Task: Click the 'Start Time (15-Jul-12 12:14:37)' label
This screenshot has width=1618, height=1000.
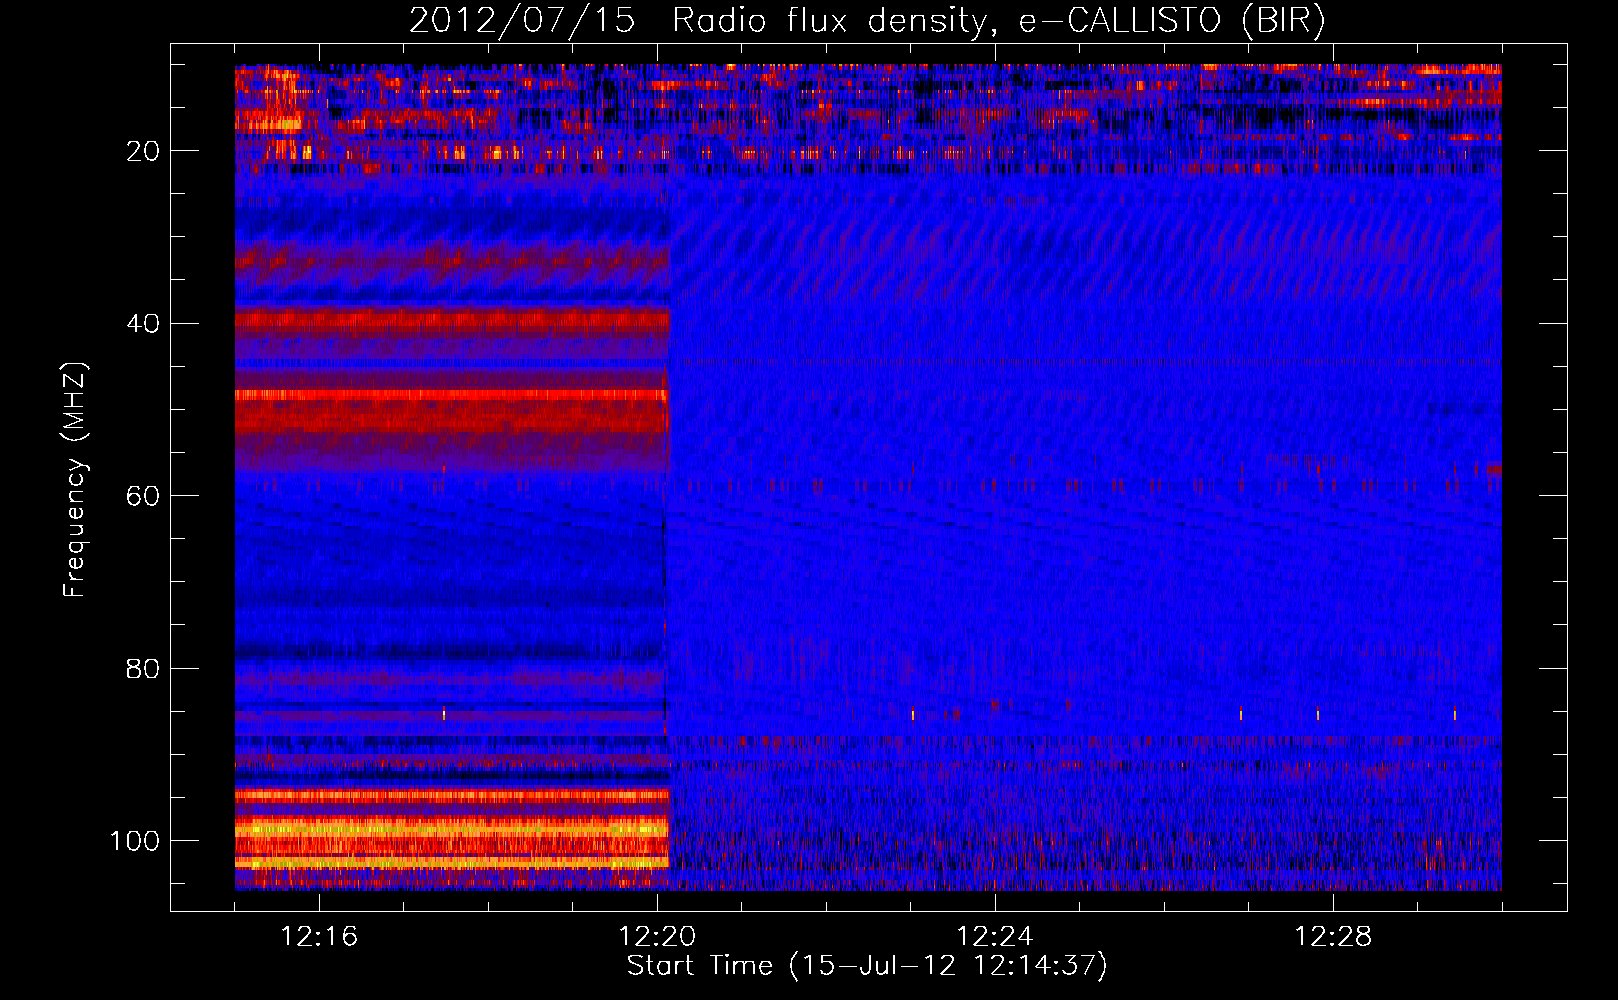Action: coord(867,966)
